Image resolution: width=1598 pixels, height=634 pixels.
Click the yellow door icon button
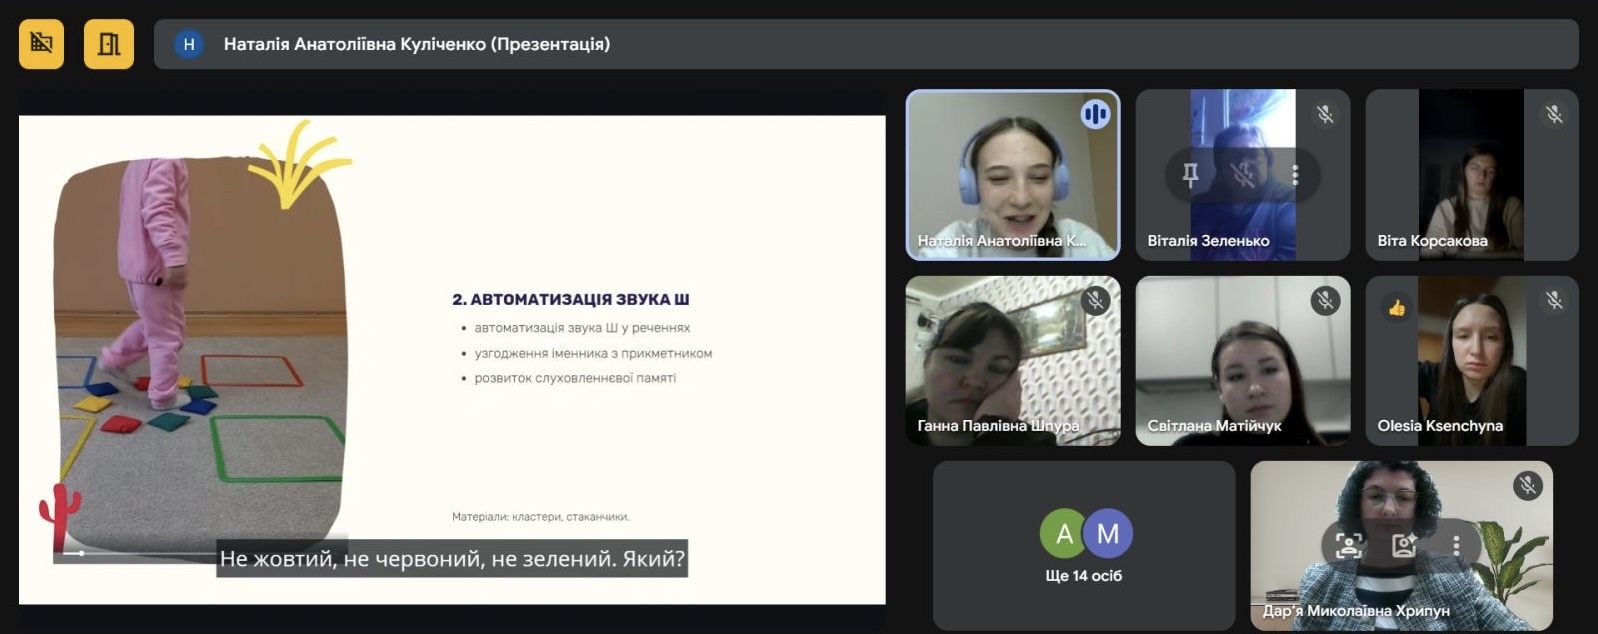(109, 43)
